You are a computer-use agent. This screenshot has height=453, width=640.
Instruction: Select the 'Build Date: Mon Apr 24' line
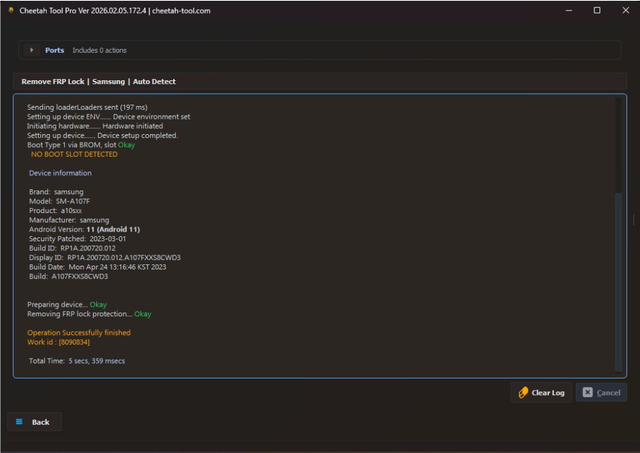coord(98,267)
